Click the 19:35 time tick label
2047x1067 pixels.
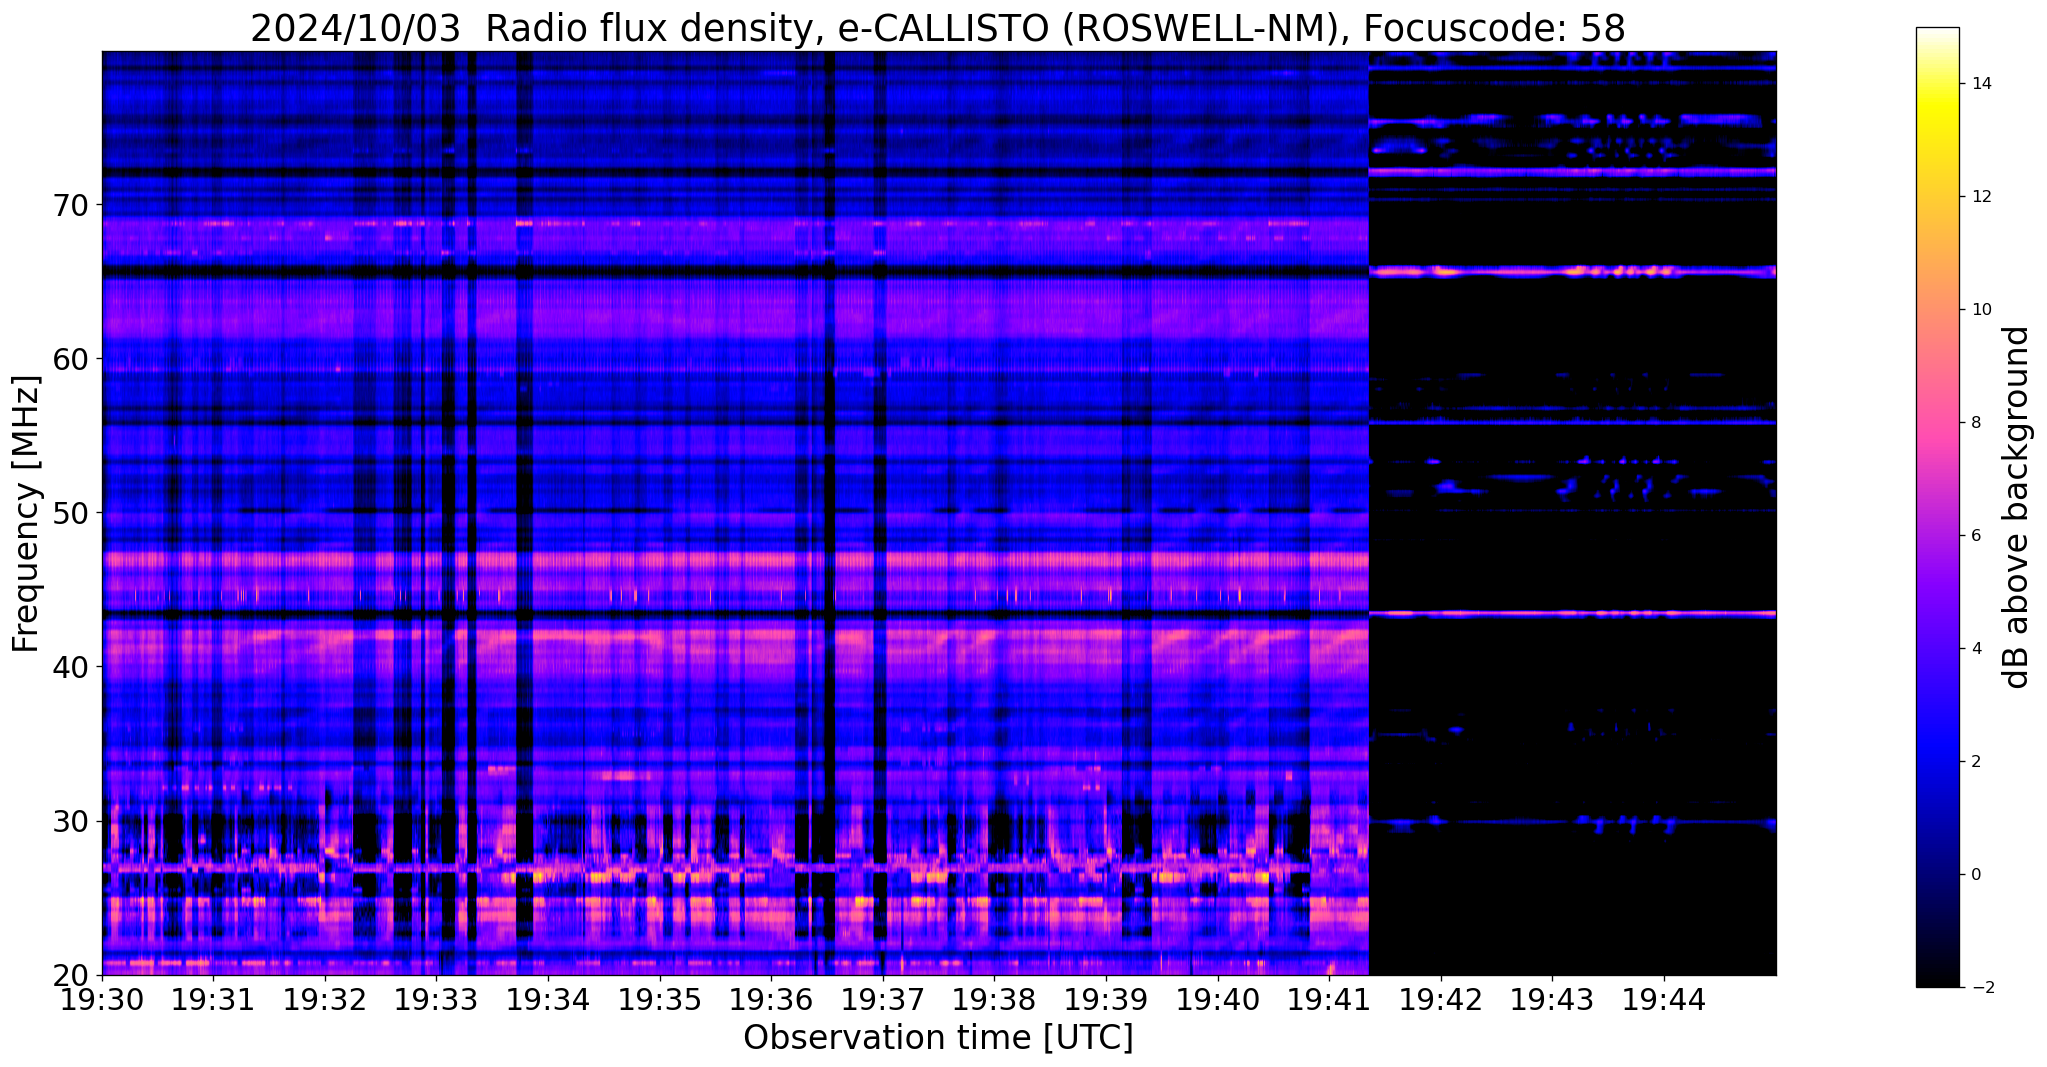[x=660, y=998]
